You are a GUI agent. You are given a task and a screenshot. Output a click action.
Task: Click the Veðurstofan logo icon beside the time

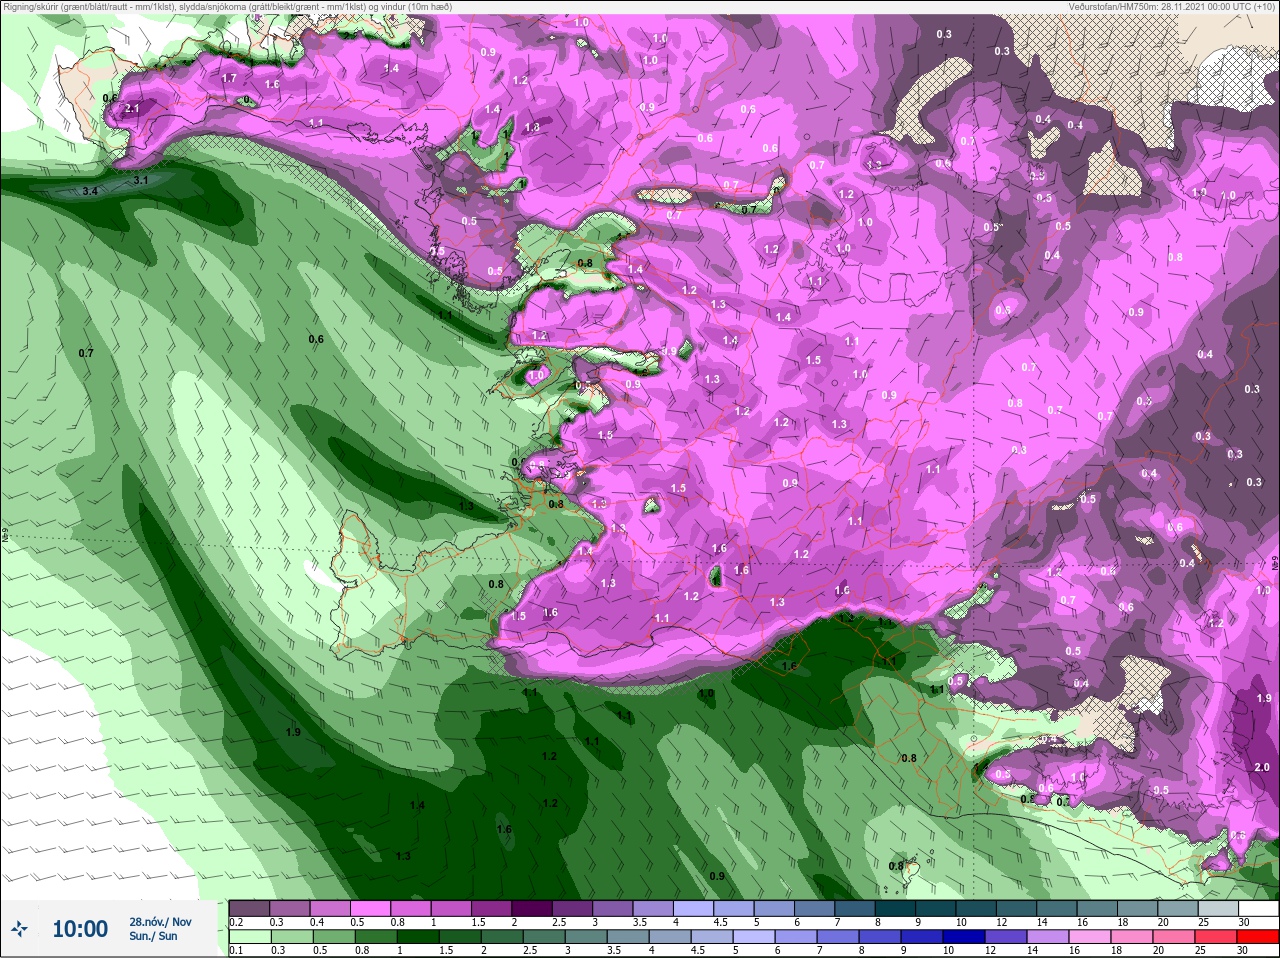click(20, 930)
